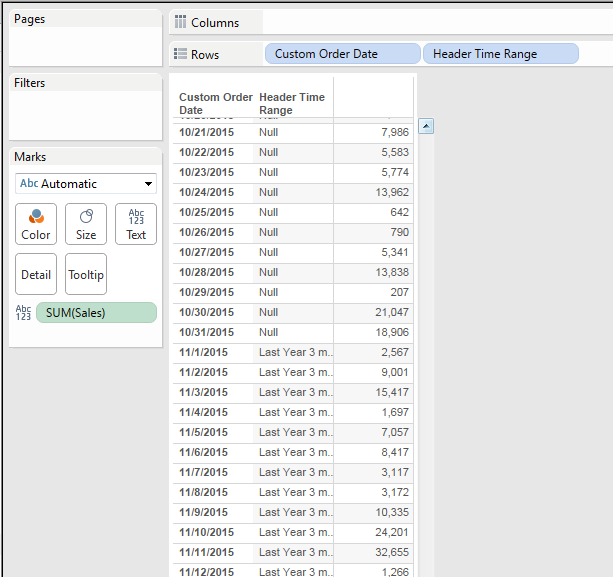Select the 10/26/2015 row label
Screen dimensions: 613x577
[x=206, y=232]
